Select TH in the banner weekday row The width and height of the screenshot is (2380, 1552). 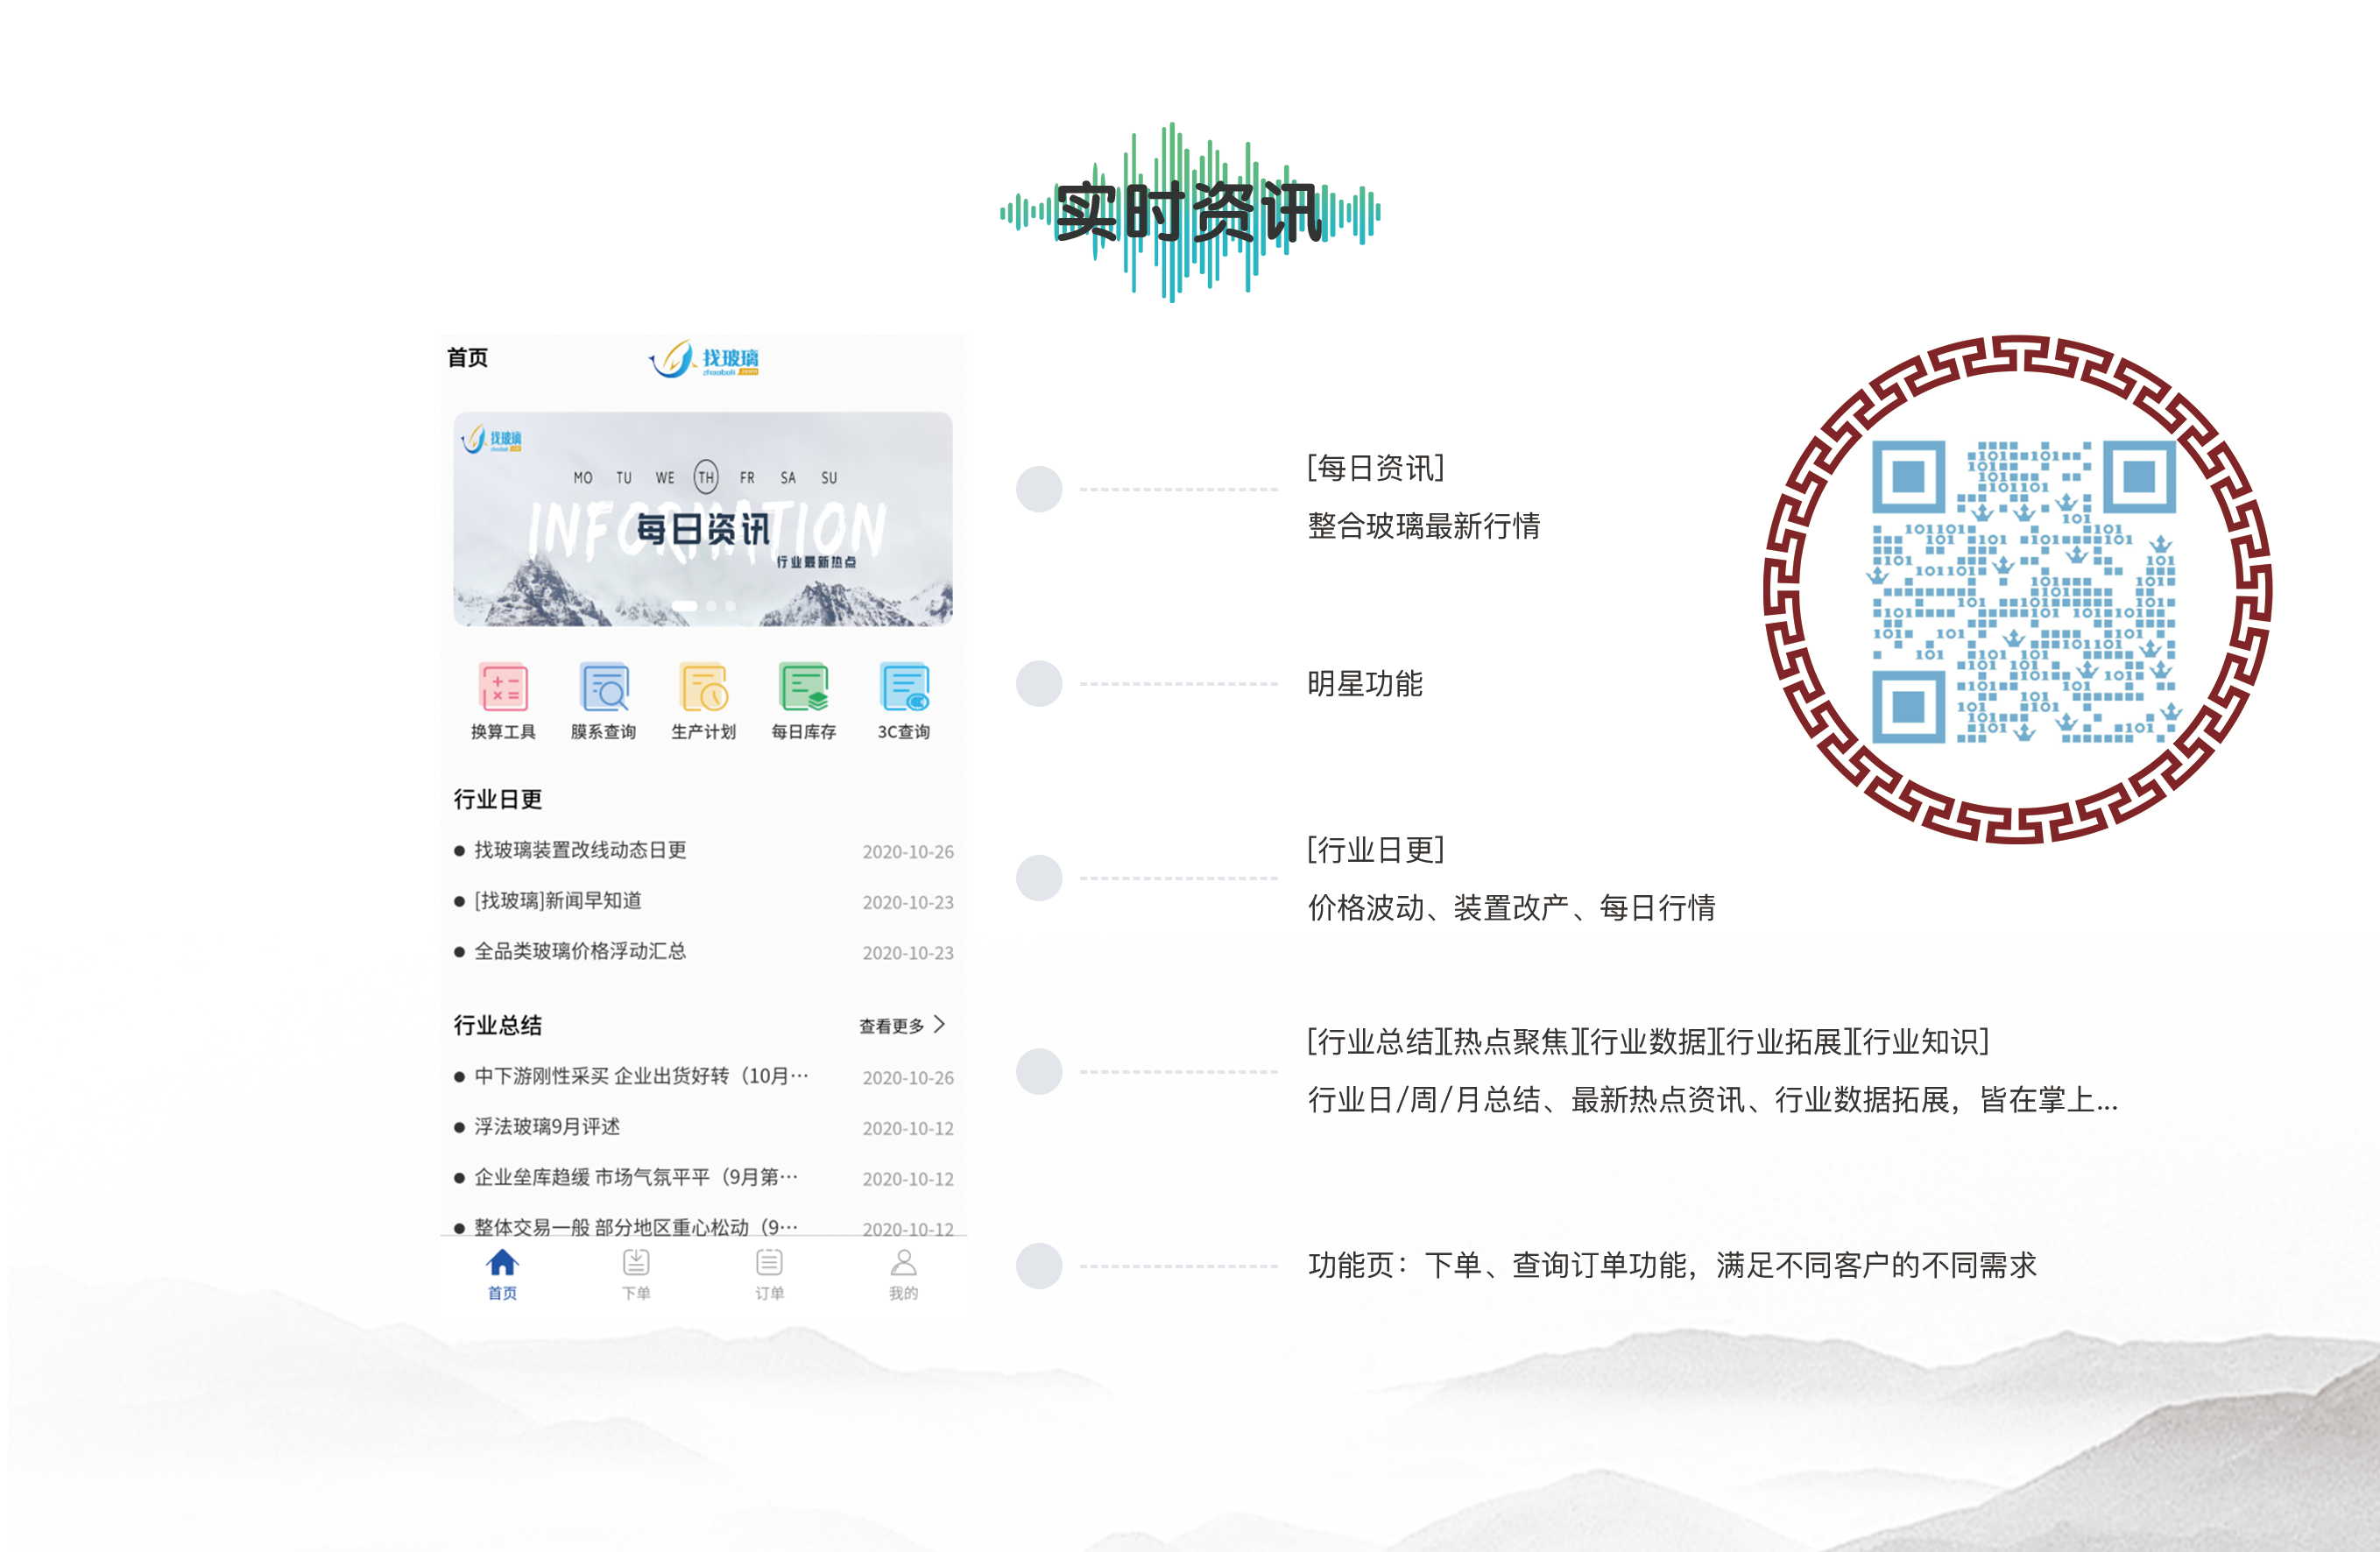tap(706, 478)
